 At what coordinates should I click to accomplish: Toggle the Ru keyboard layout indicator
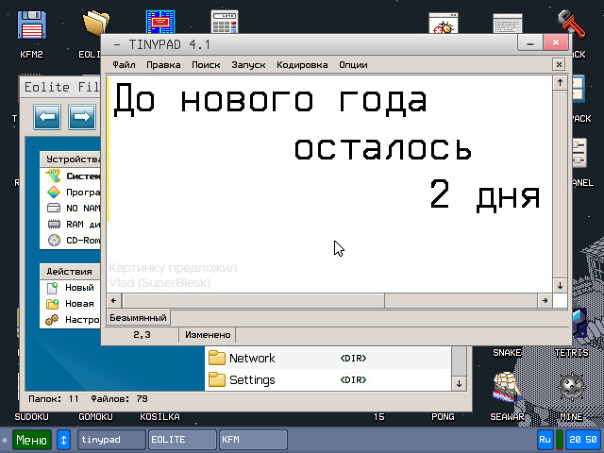(545, 440)
